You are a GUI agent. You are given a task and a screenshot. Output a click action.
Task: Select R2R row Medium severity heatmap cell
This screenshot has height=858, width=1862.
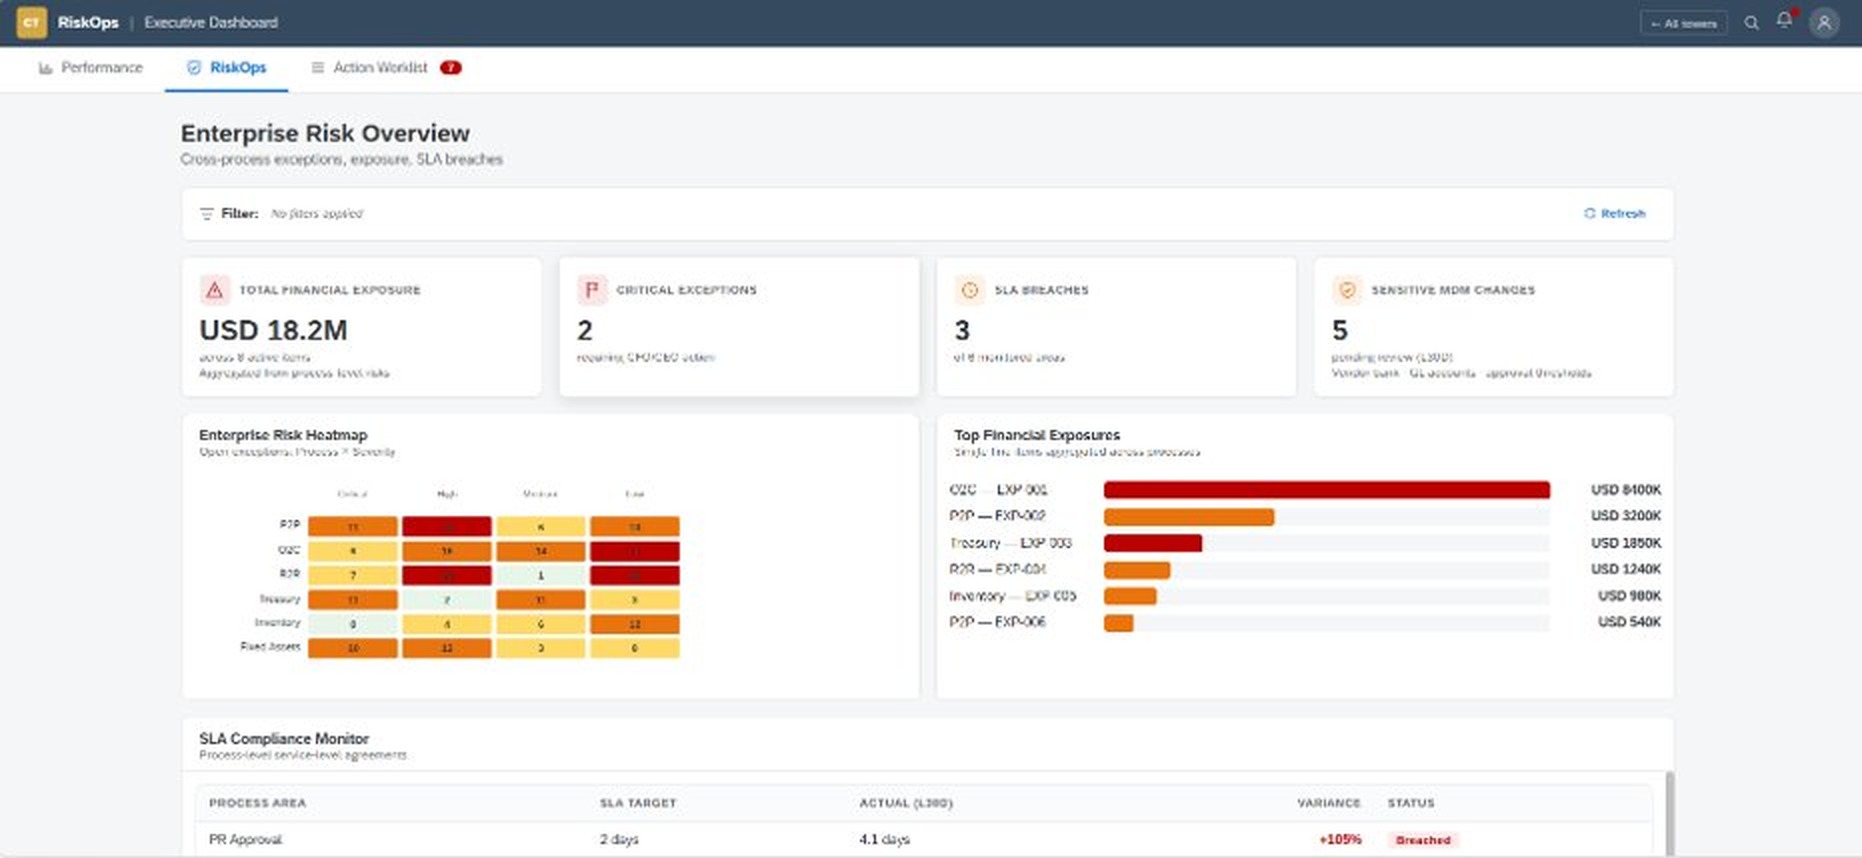tap(541, 575)
